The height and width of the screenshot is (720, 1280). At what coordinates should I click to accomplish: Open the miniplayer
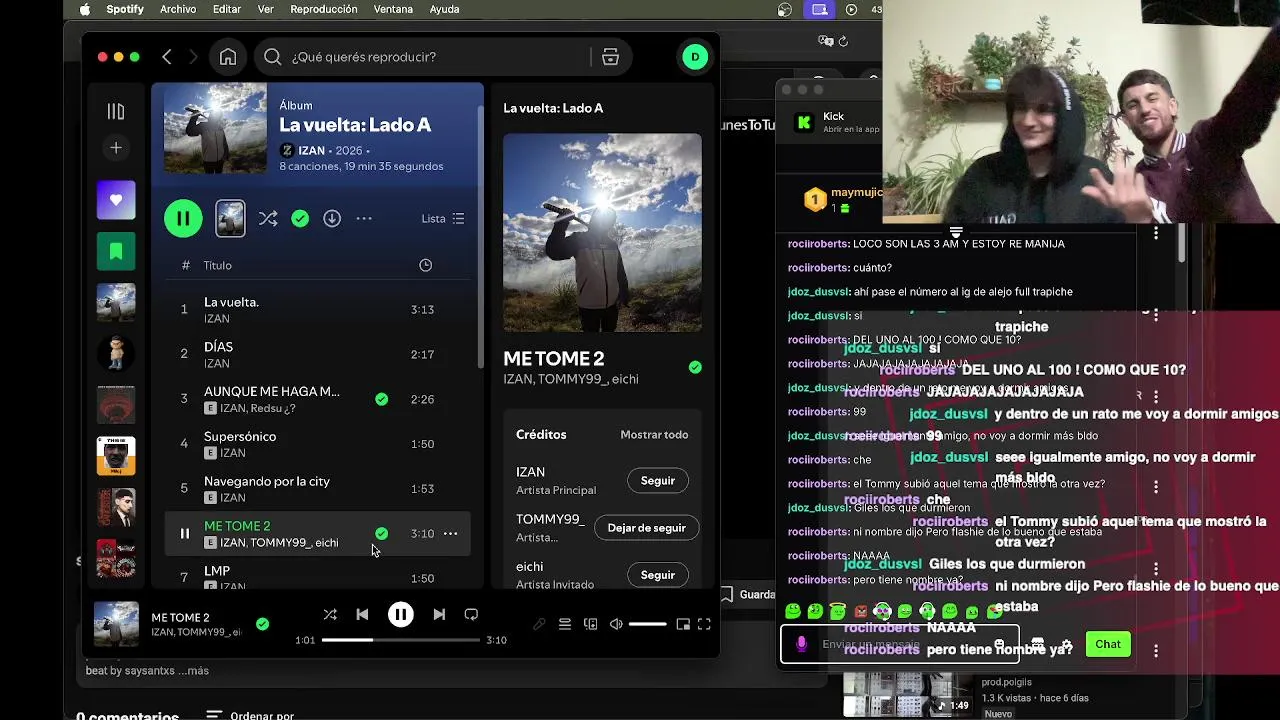click(x=683, y=624)
